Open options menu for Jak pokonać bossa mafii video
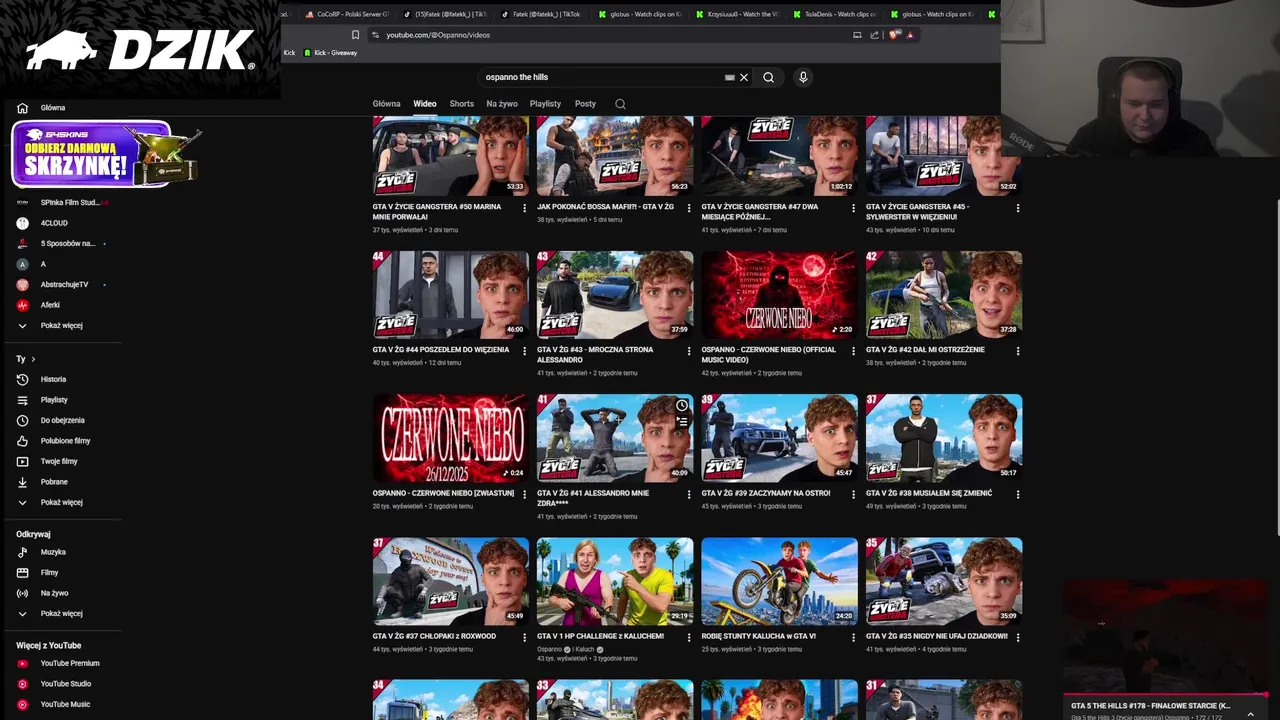Screen dimensions: 1280x720 pos(689,208)
